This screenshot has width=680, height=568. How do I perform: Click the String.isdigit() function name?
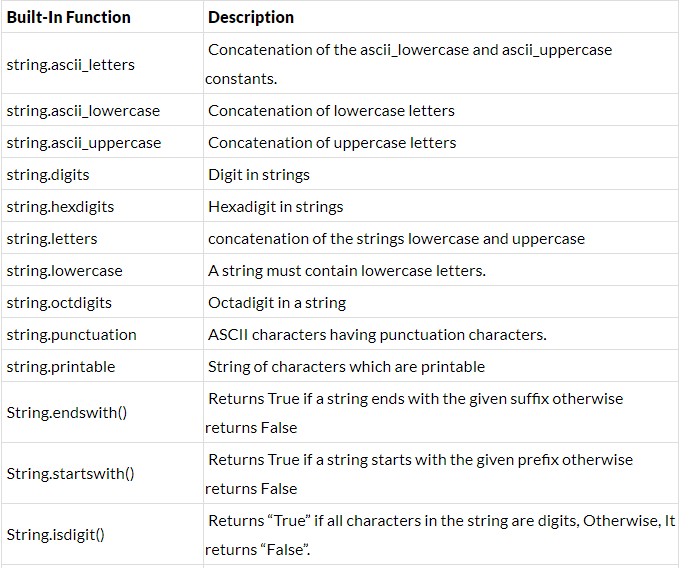pos(56,535)
